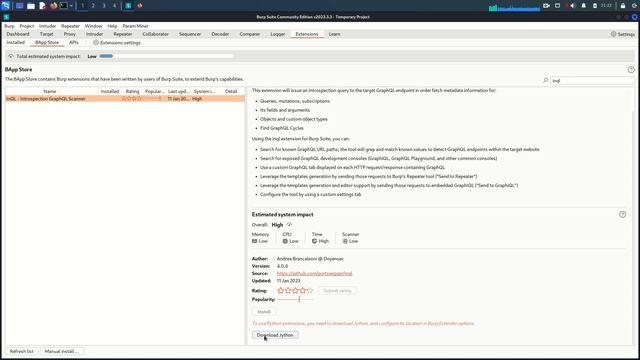Click the Memory impact icon
The height and width of the screenshot is (360, 640).
pos(254,241)
